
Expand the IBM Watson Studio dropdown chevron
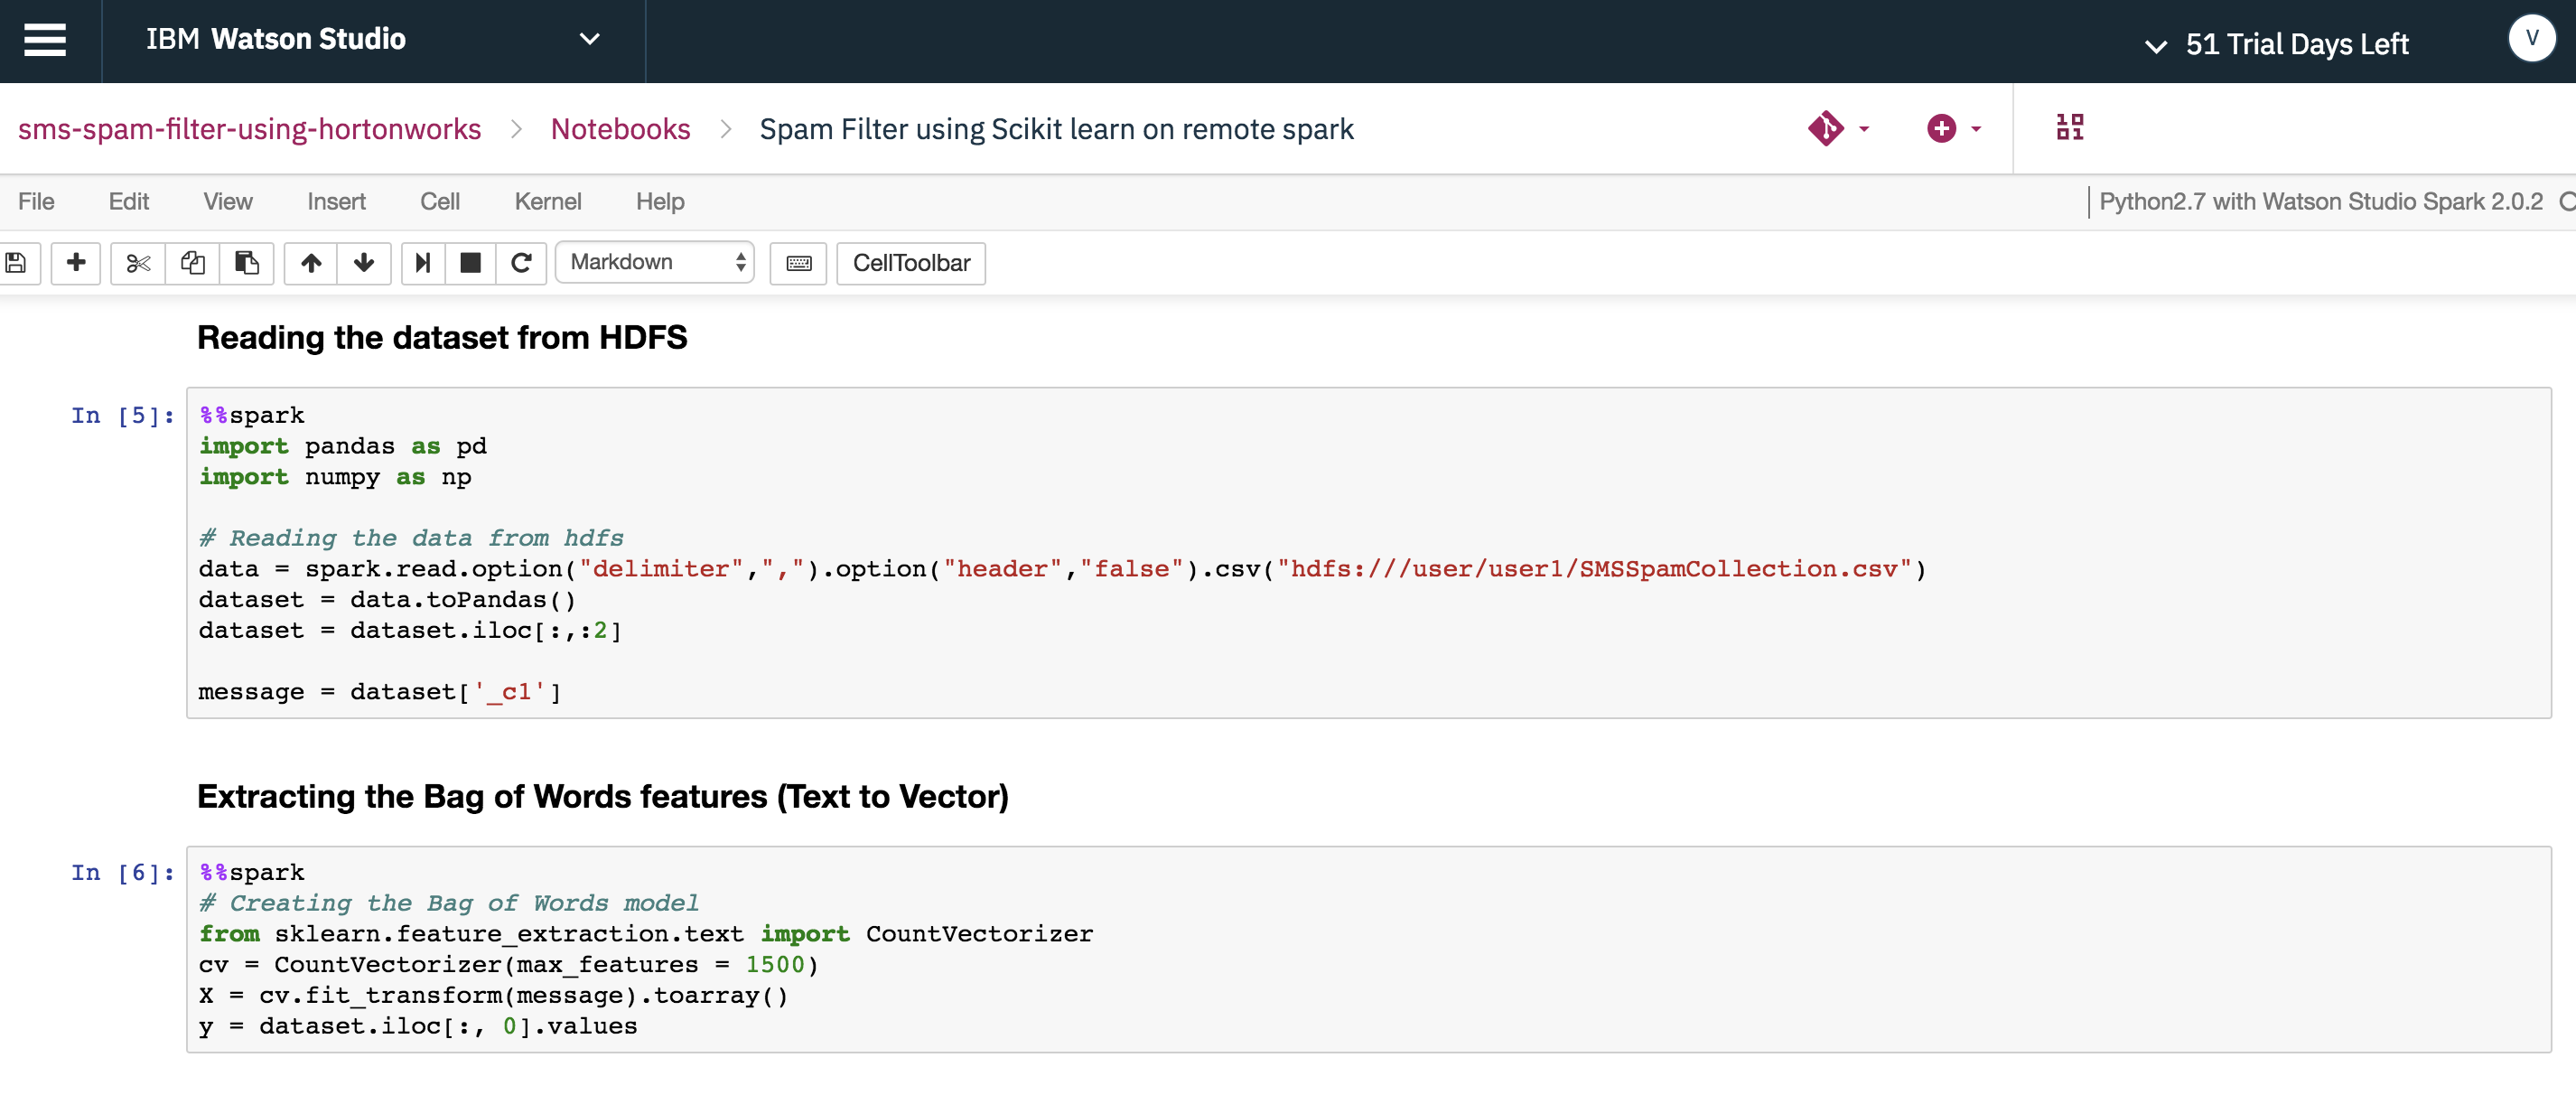coord(590,40)
